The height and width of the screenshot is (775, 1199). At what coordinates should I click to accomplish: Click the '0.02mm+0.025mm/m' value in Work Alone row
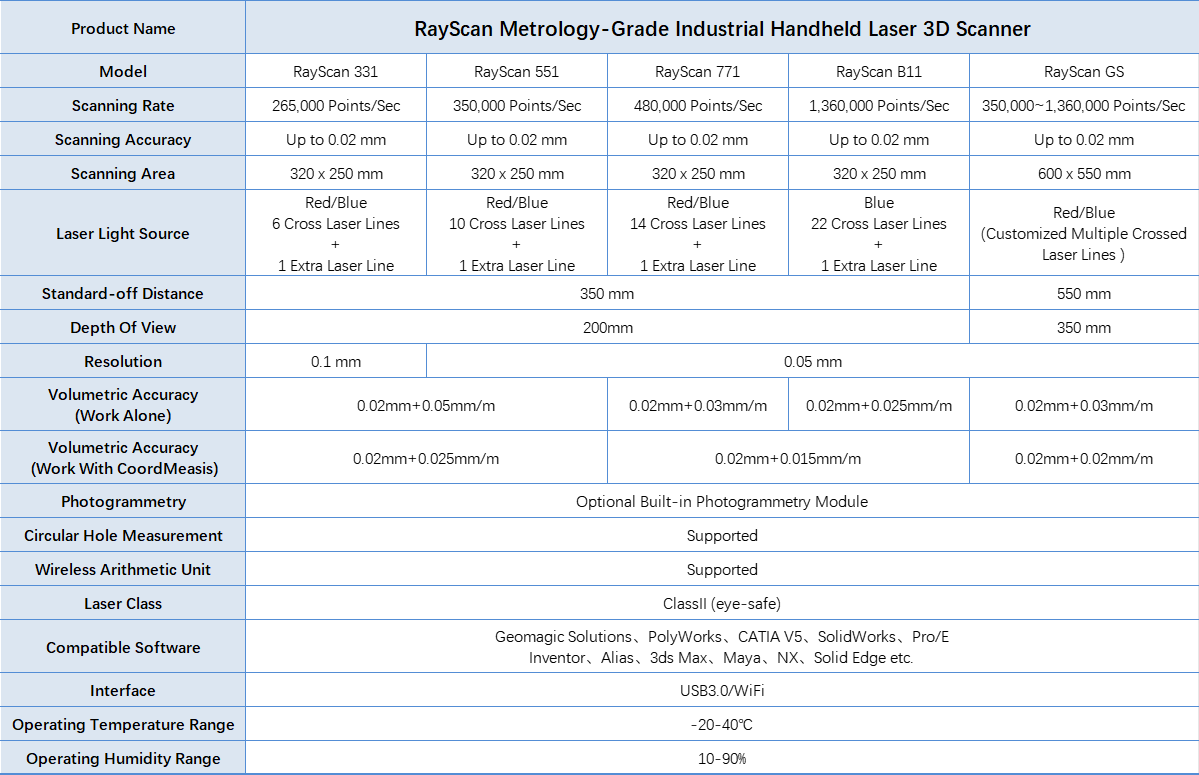pos(879,406)
